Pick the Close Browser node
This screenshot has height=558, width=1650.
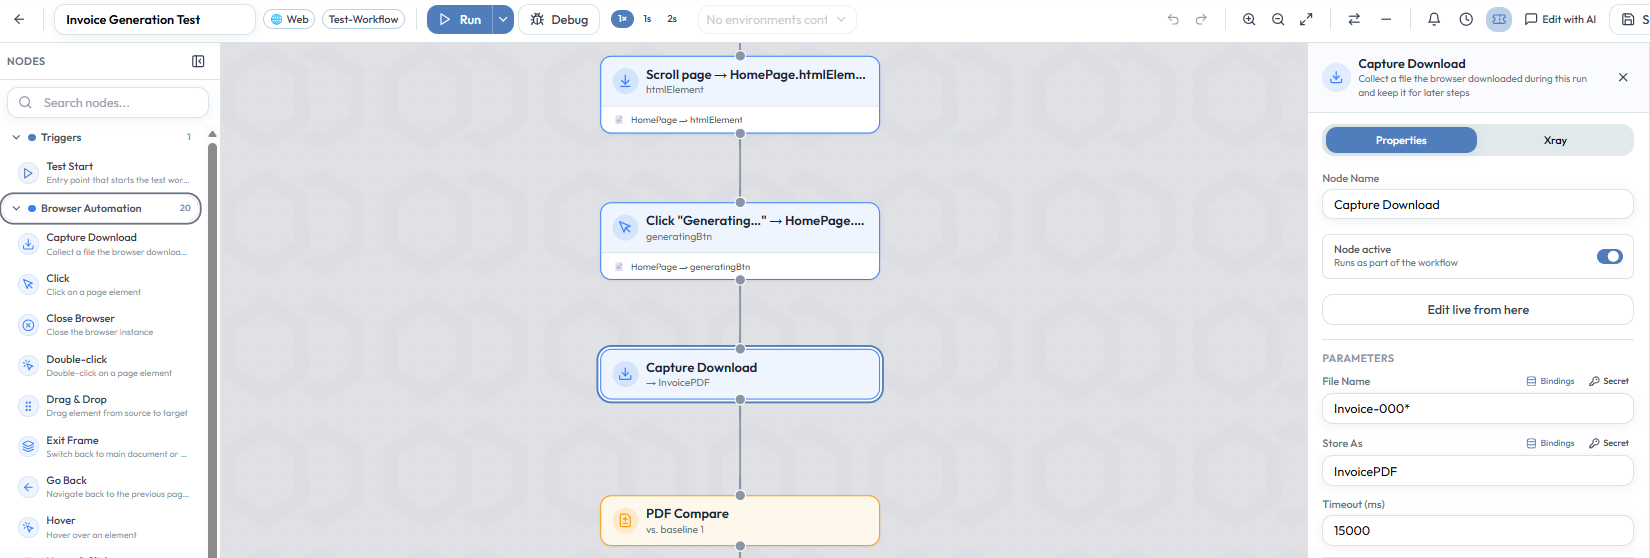click(x=105, y=325)
